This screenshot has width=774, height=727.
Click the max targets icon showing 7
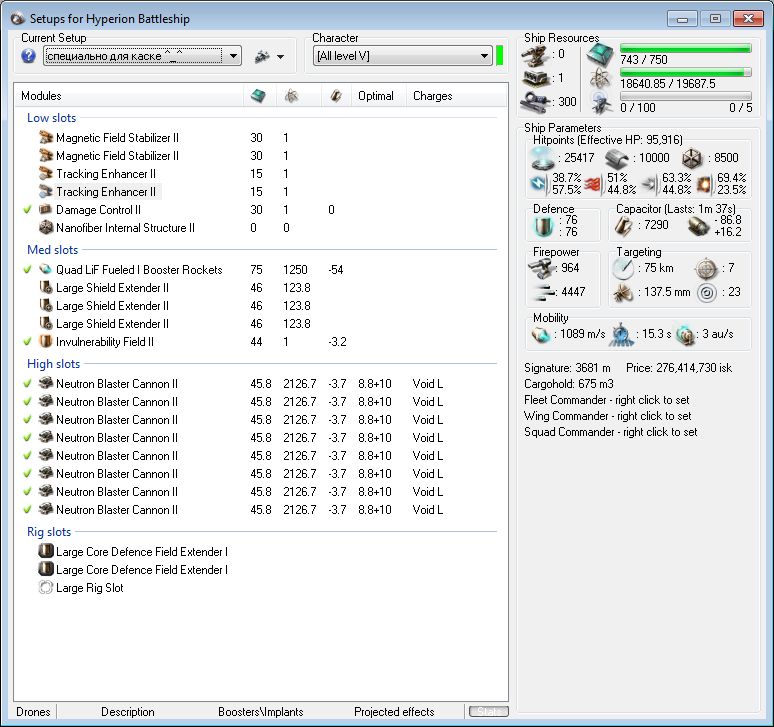click(706, 268)
